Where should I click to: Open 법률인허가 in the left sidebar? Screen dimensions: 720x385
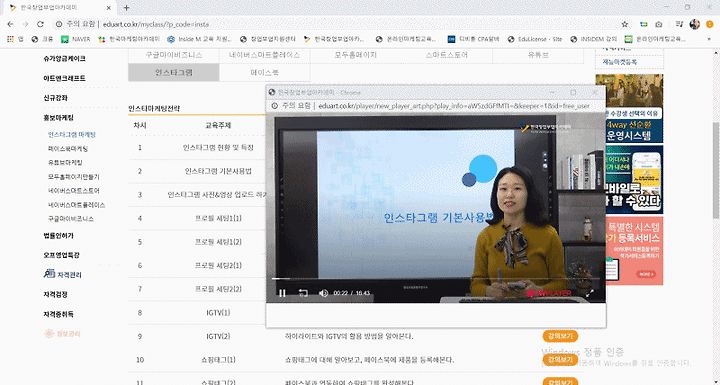(58, 236)
